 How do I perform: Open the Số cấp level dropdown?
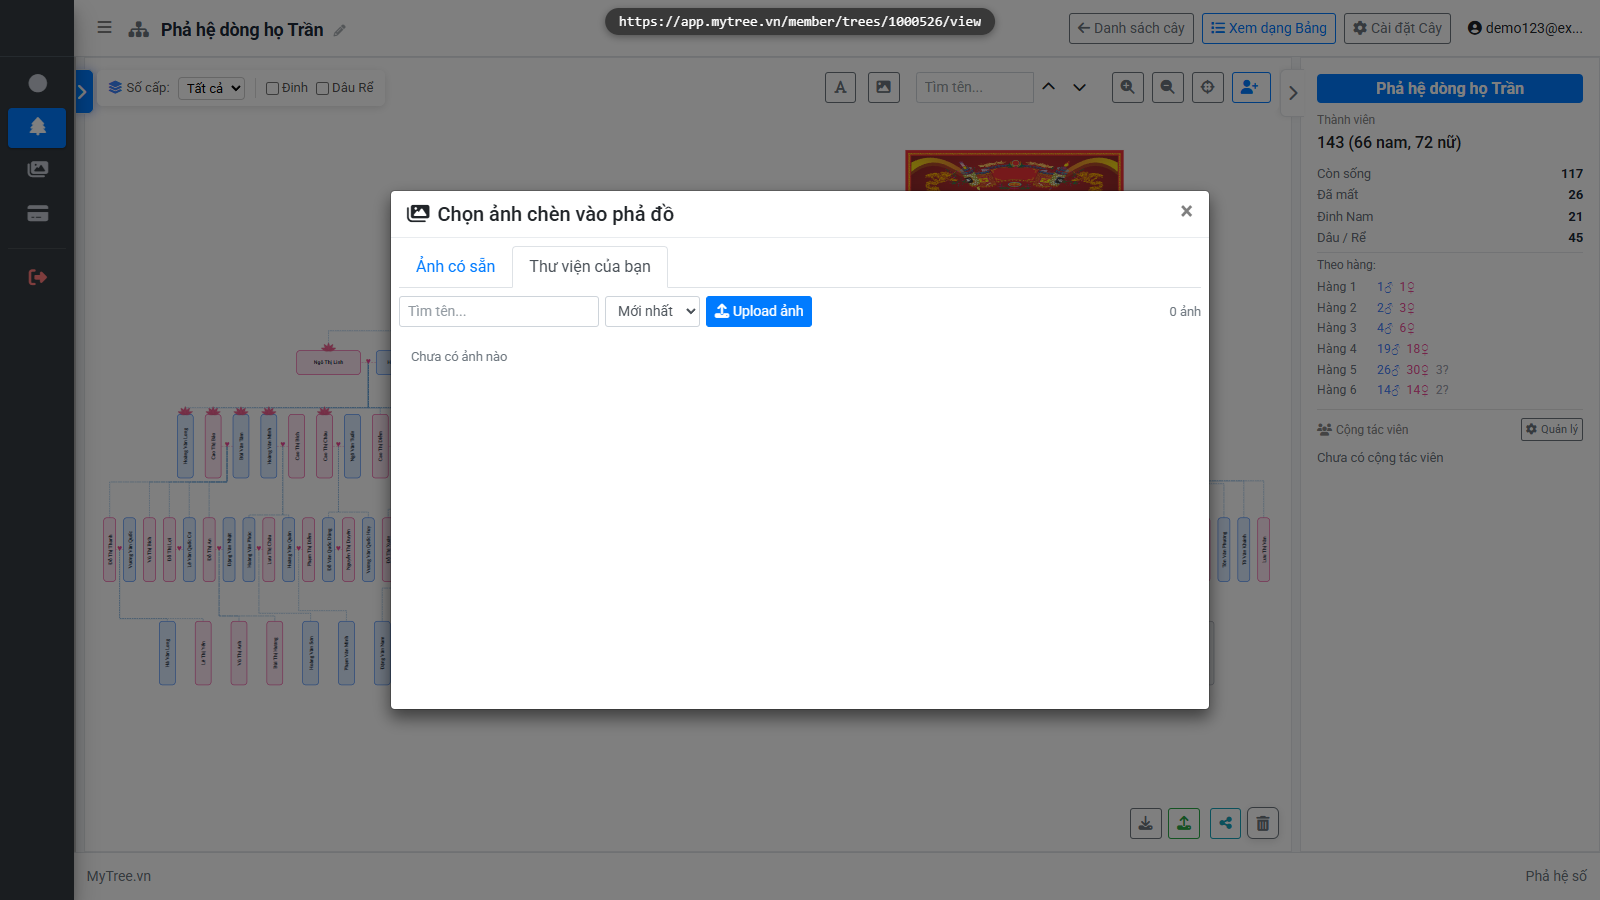pyautogui.click(x=212, y=88)
